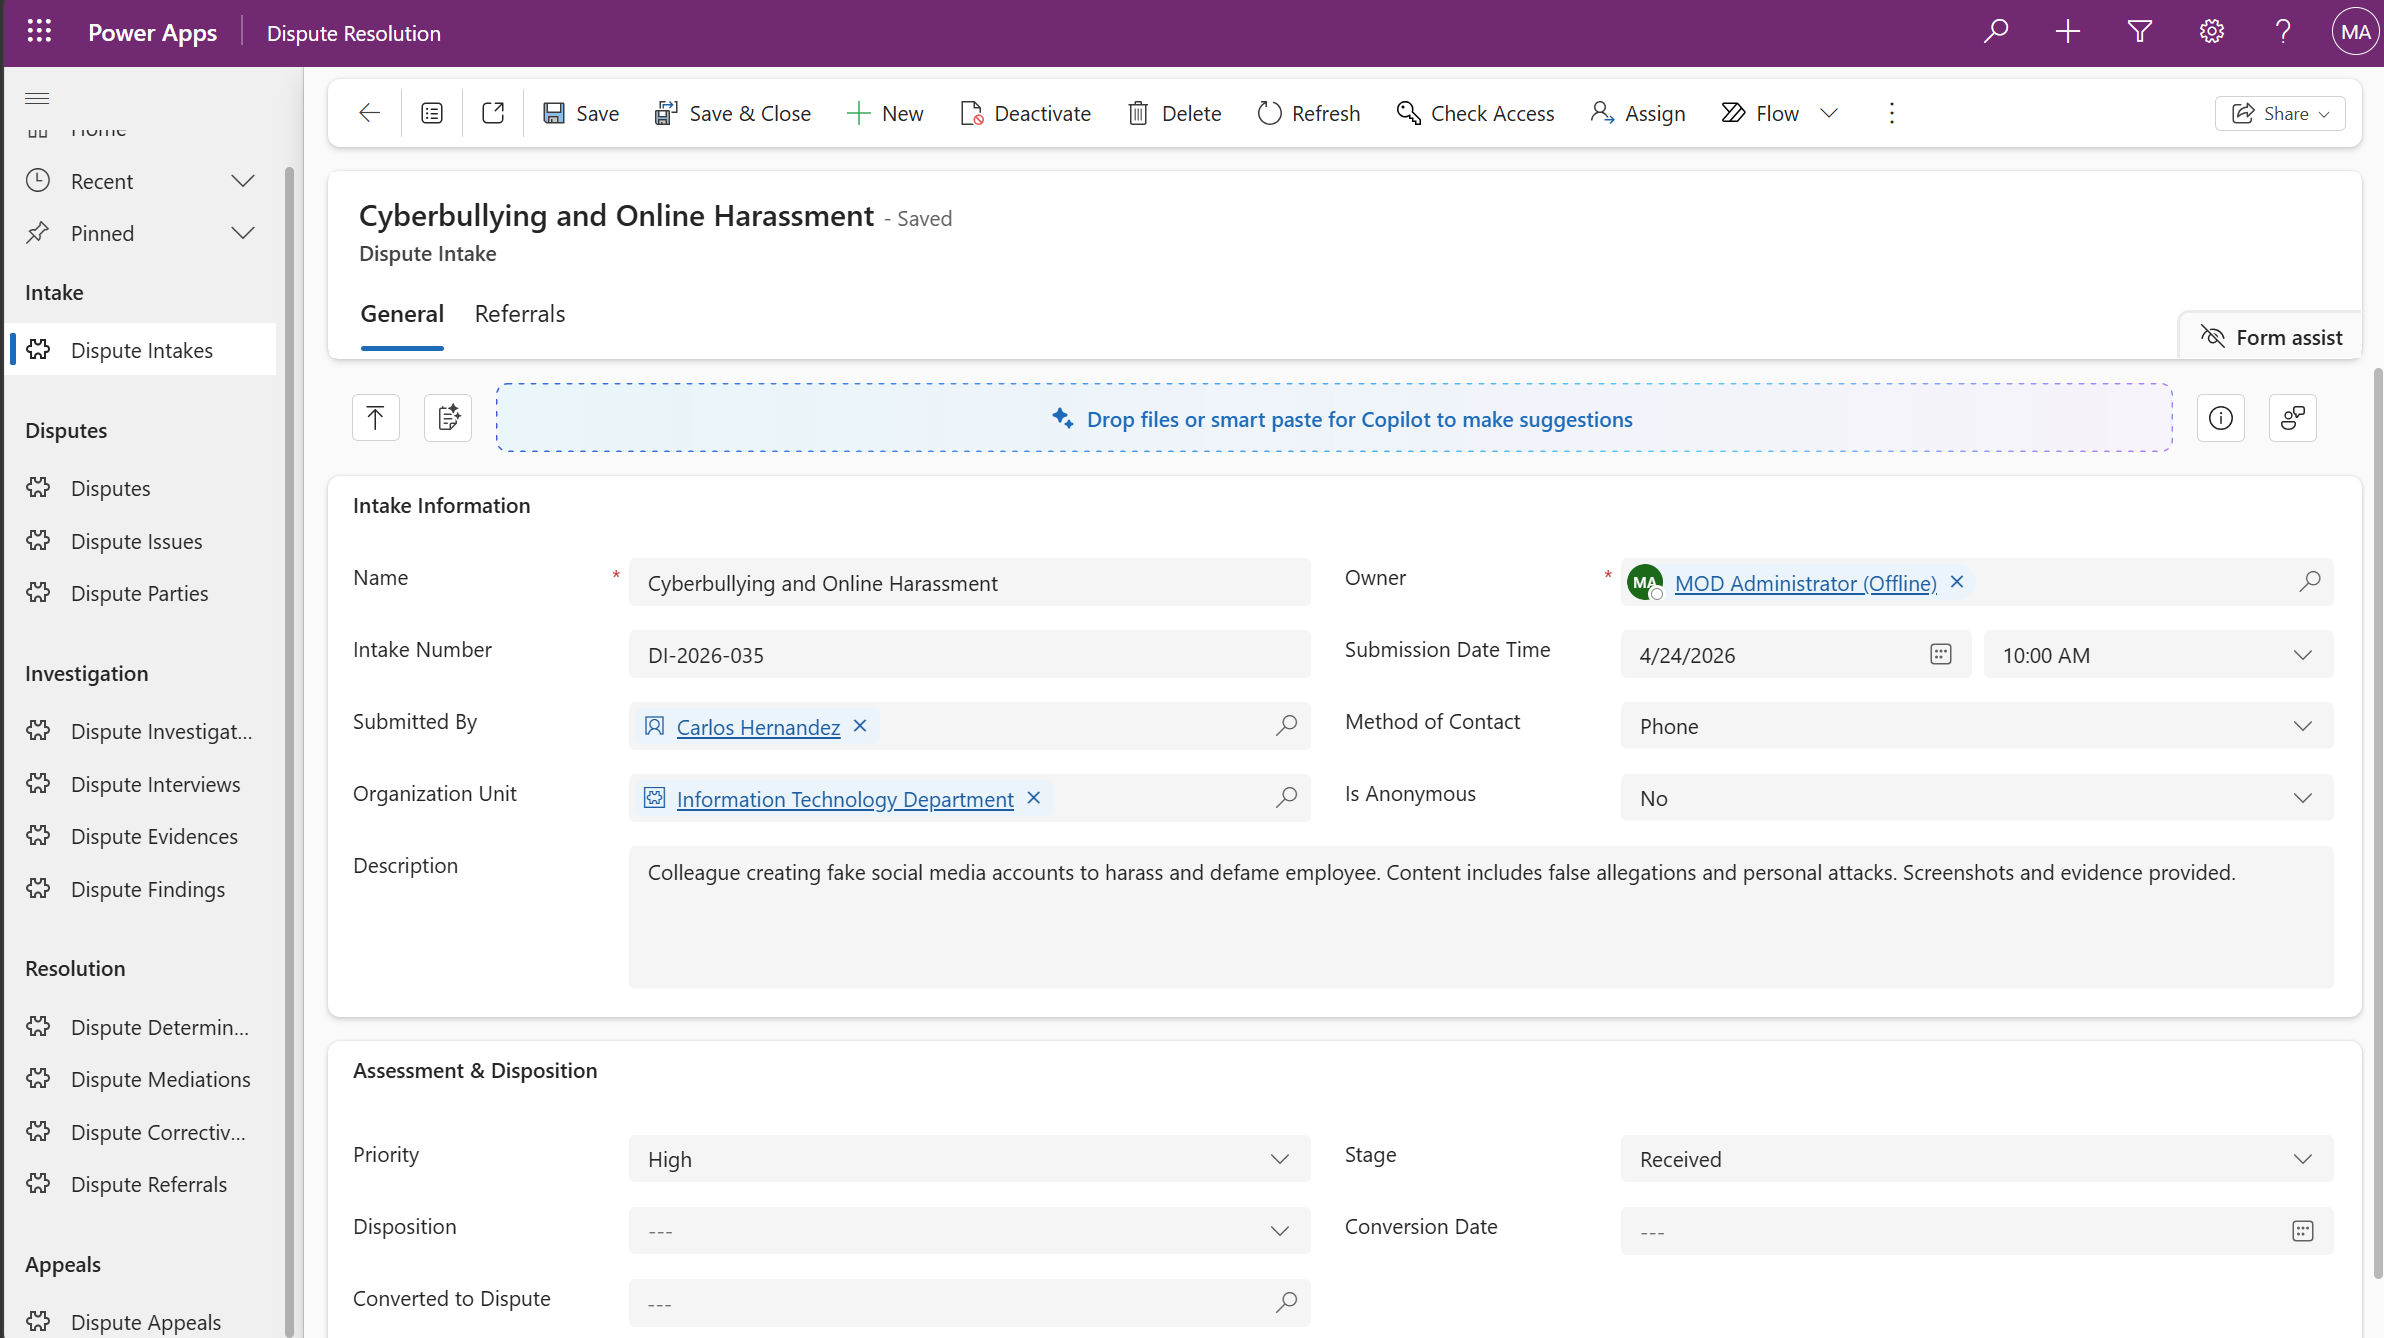This screenshot has width=2384, height=1338.
Task: Search the Owner lookup magnifier
Action: [2310, 581]
